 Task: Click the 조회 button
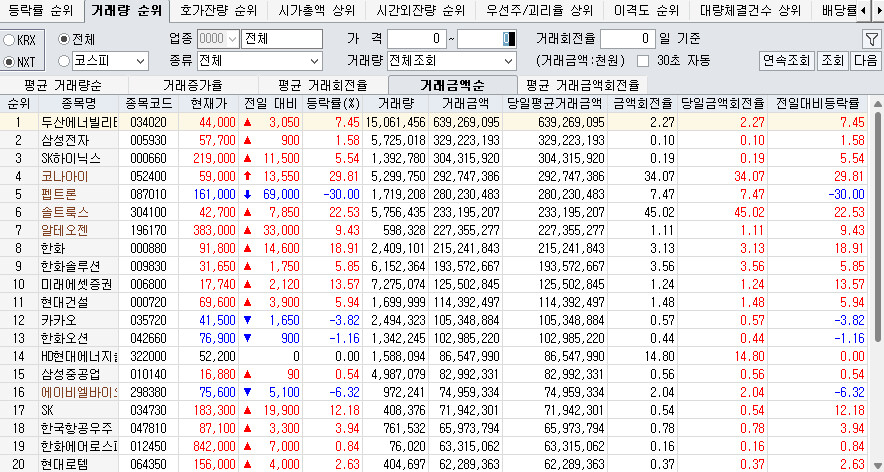(832, 61)
